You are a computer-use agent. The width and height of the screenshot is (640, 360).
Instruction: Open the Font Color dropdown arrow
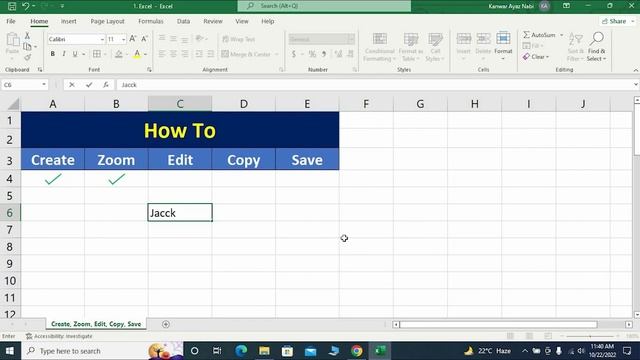(x=145, y=54)
